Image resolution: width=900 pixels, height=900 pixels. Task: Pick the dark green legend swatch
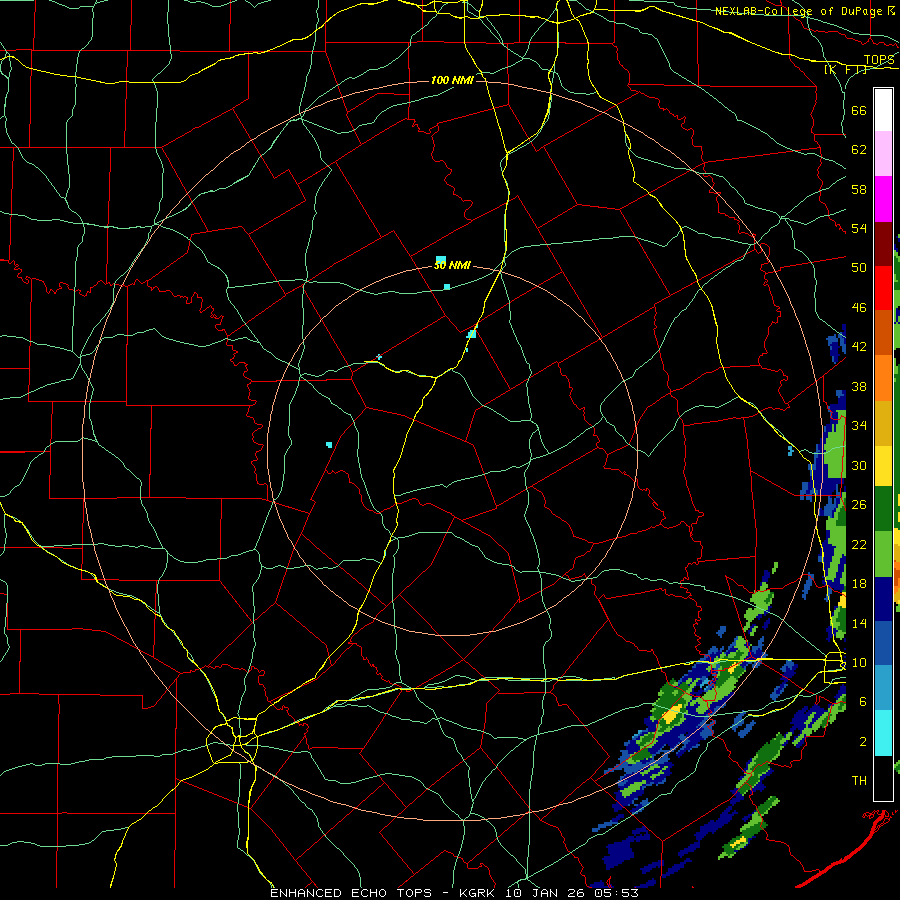coord(883,509)
